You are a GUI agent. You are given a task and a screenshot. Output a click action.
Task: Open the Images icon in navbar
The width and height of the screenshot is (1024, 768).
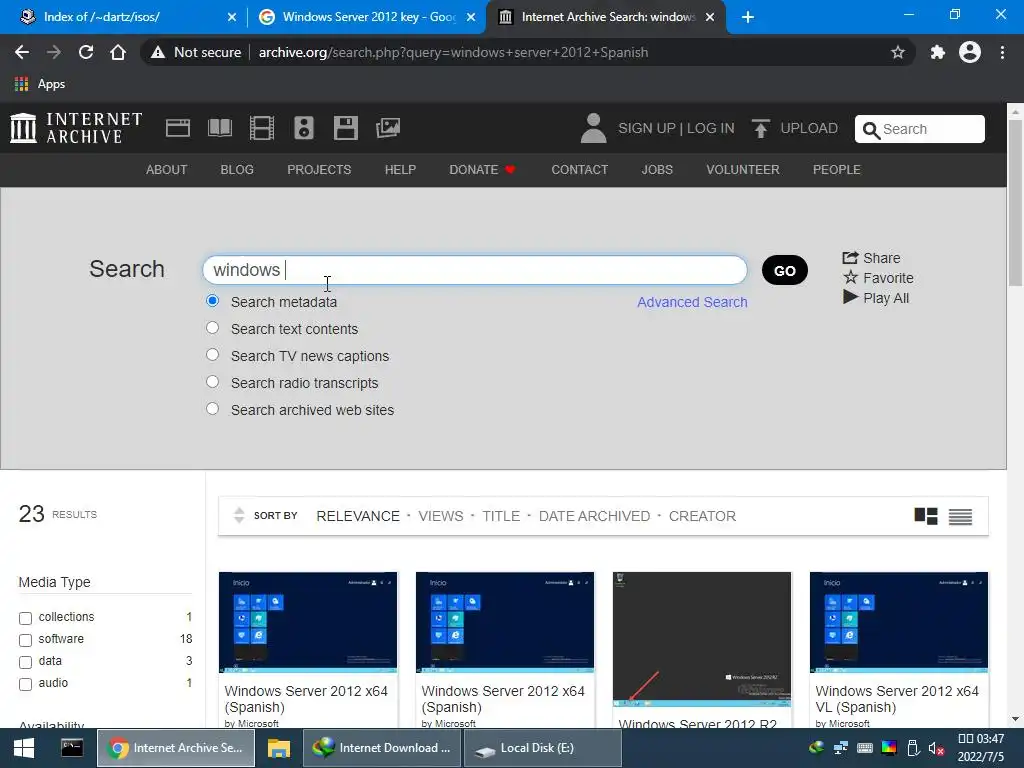388,128
